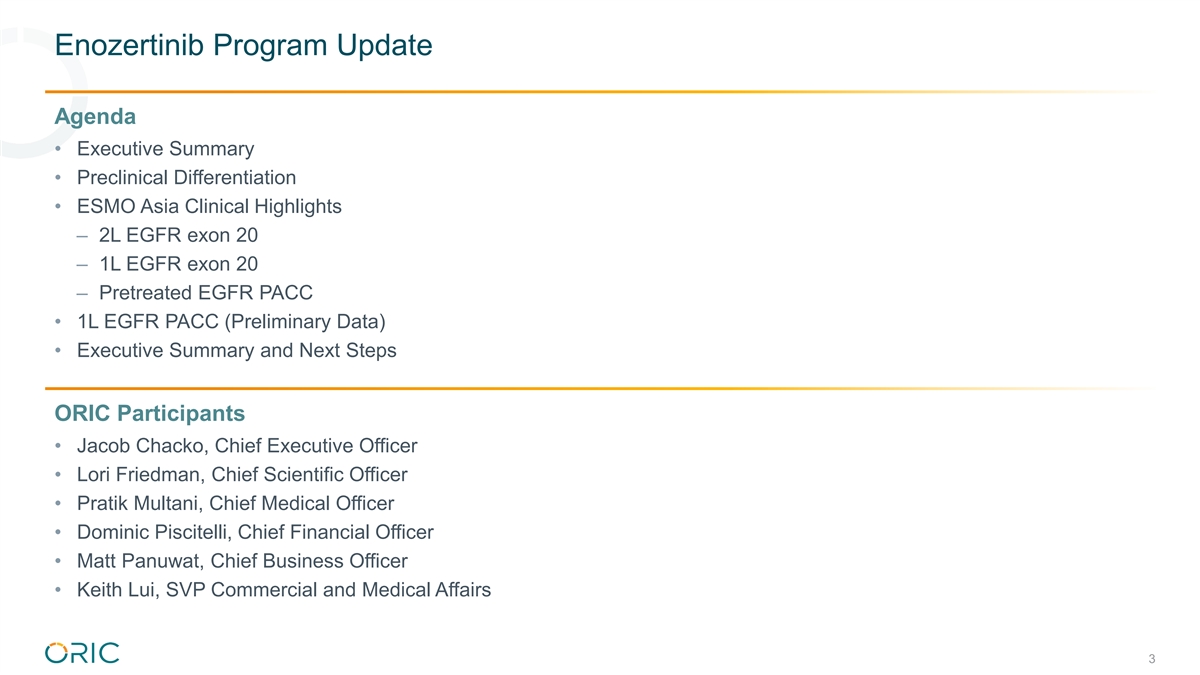Image resolution: width=1200 pixels, height=675 pixels.
Task: Click the ORIC logo in the footer
Action: [82, 653]
